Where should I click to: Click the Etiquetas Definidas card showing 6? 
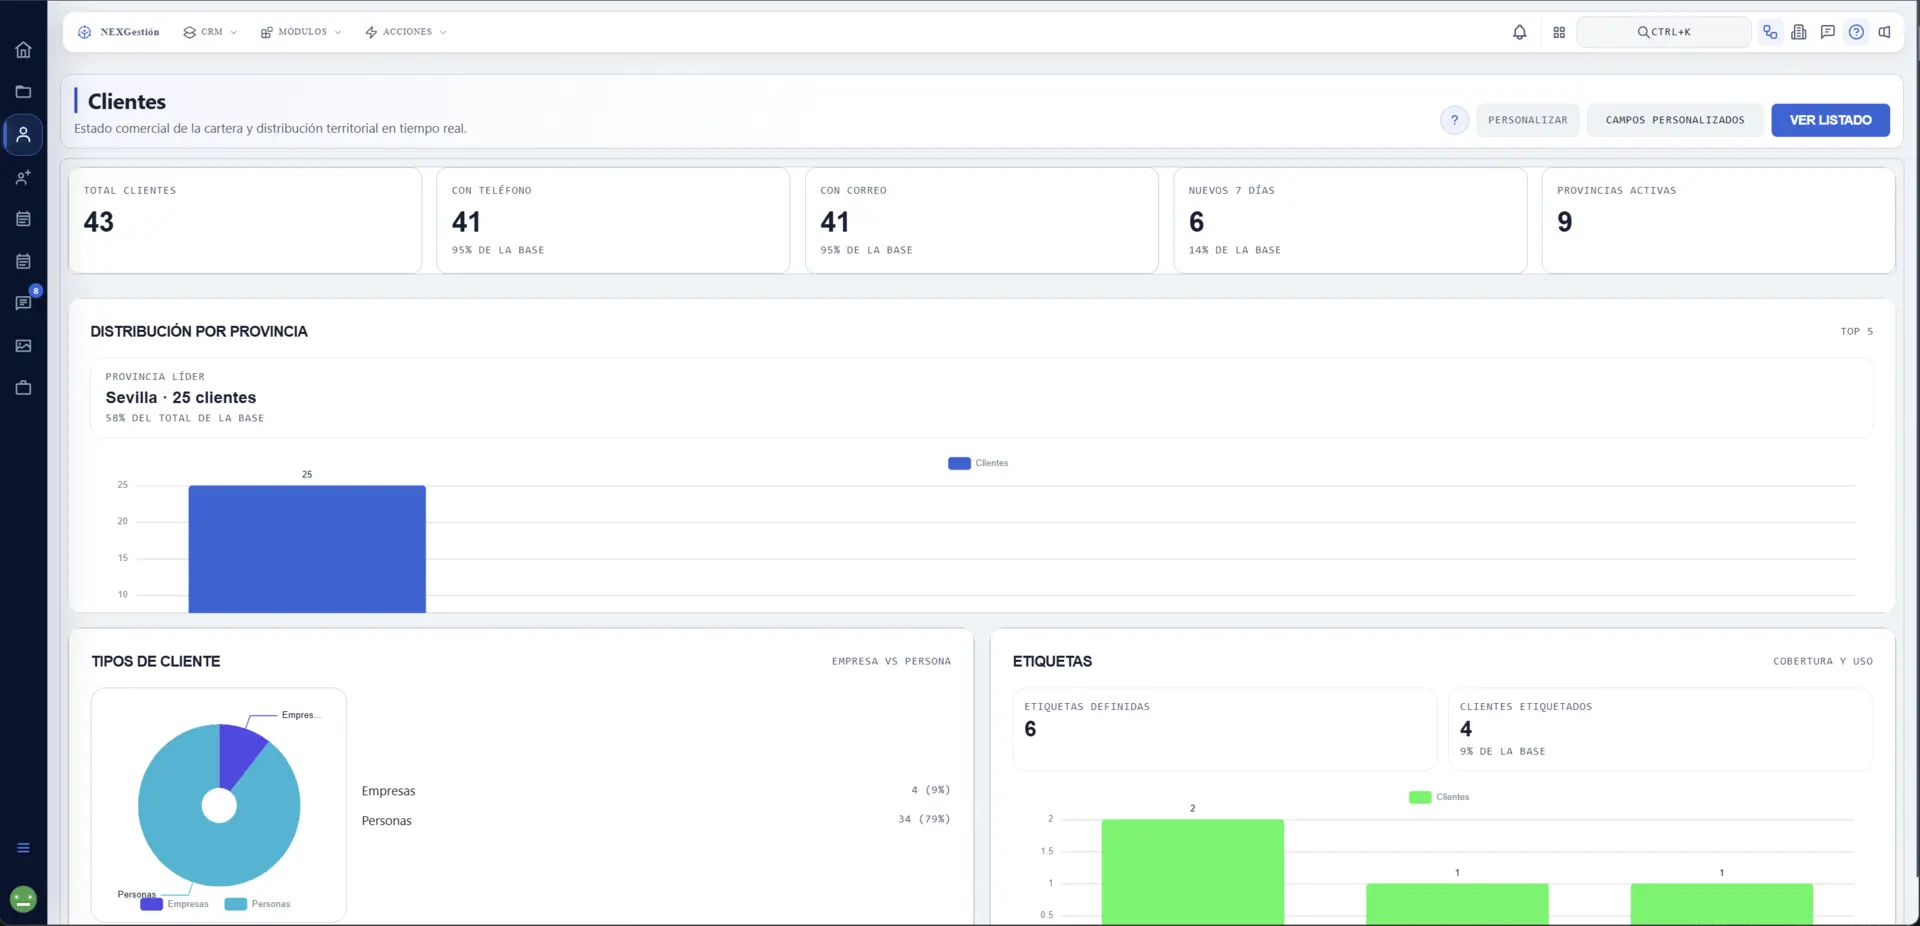pos(1224,729)
